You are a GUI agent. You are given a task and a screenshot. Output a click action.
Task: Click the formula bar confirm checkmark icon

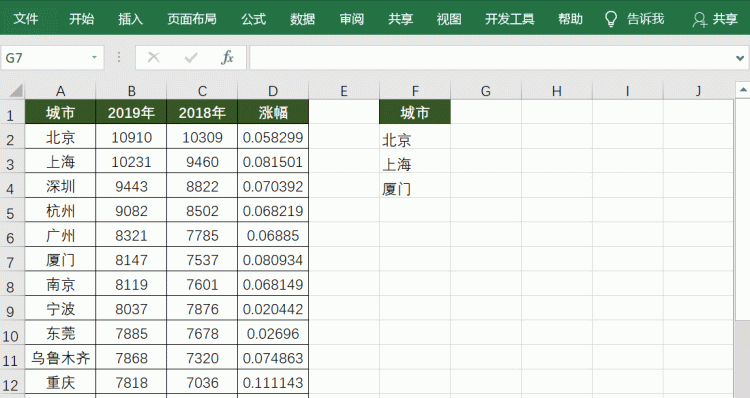[x=191, y=58]
